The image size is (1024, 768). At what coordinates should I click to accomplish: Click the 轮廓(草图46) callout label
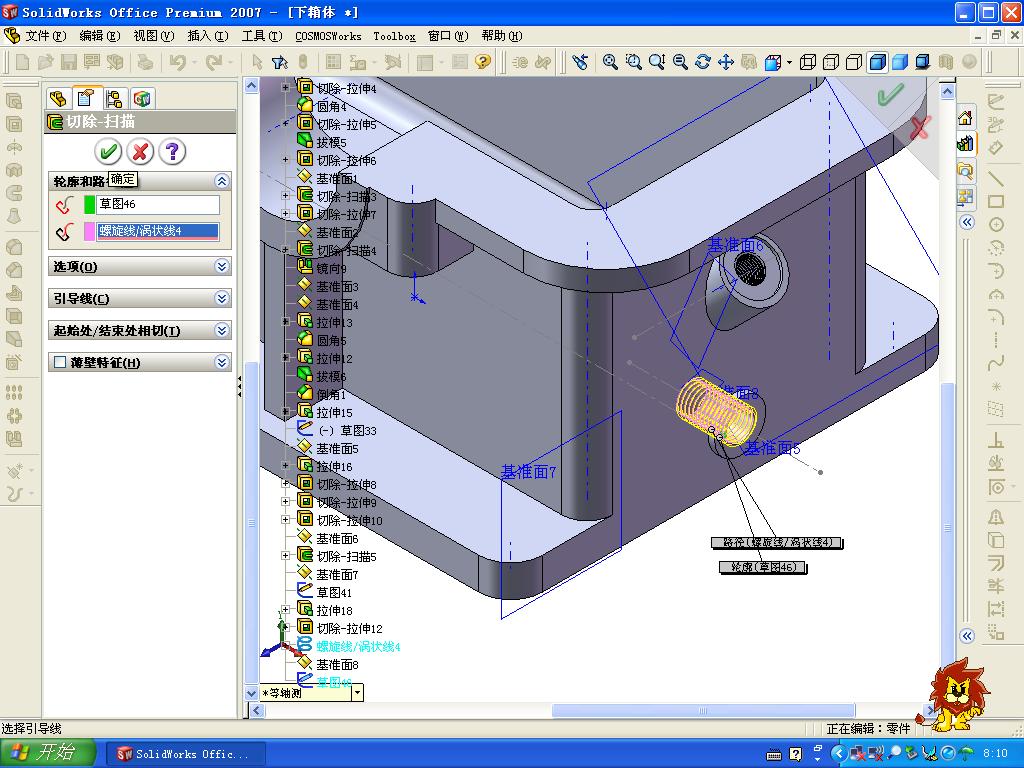coord(763,568)
